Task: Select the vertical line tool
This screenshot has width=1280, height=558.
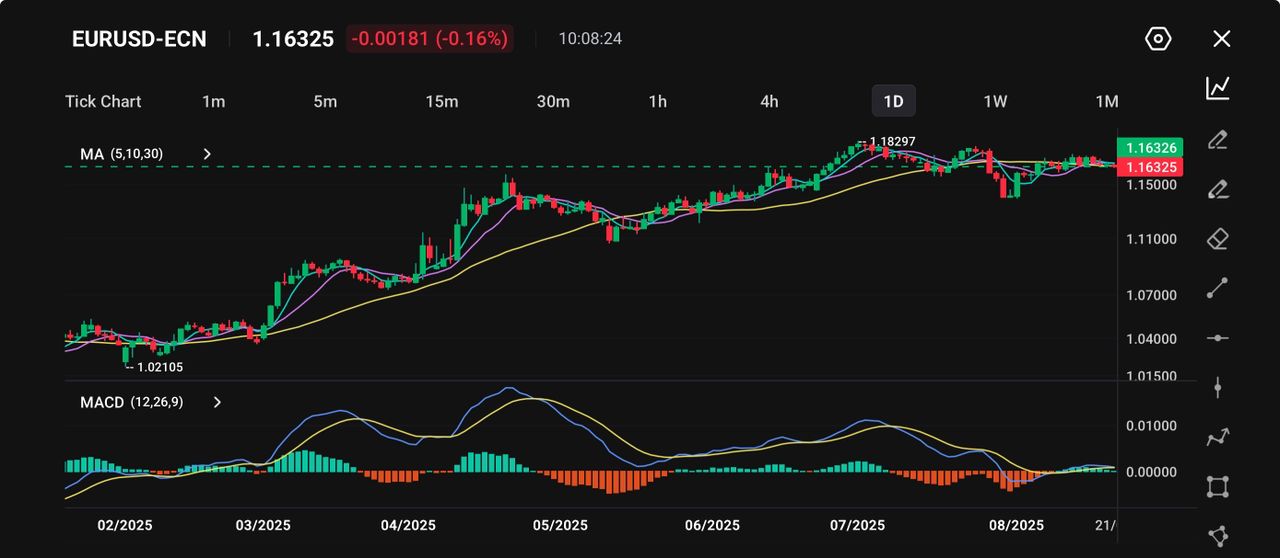Action: pos(1217,388)
